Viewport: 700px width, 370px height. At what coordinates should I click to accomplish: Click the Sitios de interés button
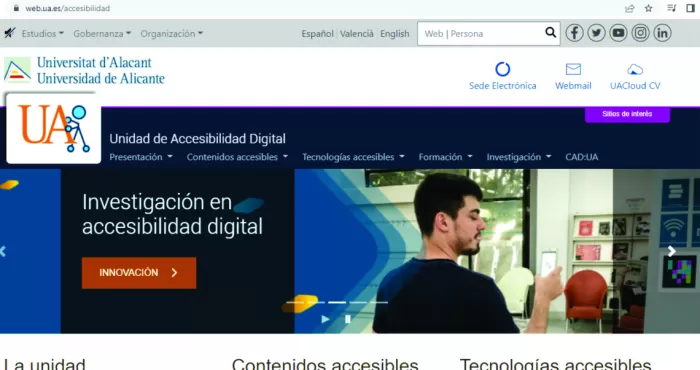point(627,114)
